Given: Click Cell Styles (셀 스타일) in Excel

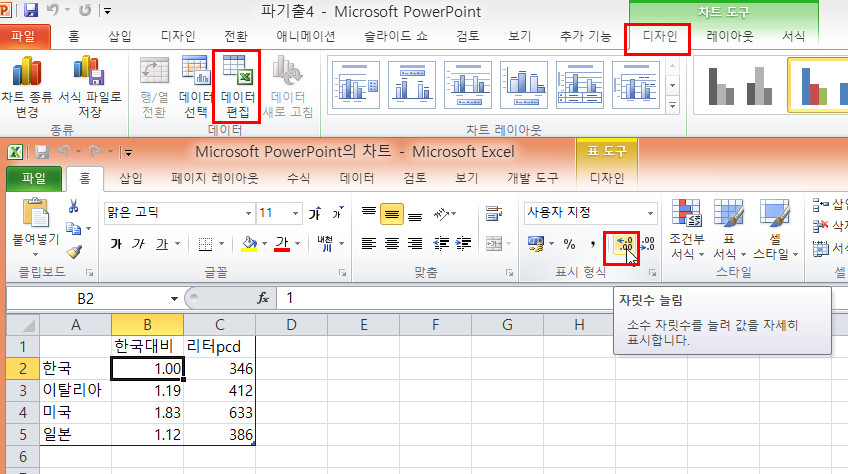Looking at the screenshot, I should click(x=774, y=228).
